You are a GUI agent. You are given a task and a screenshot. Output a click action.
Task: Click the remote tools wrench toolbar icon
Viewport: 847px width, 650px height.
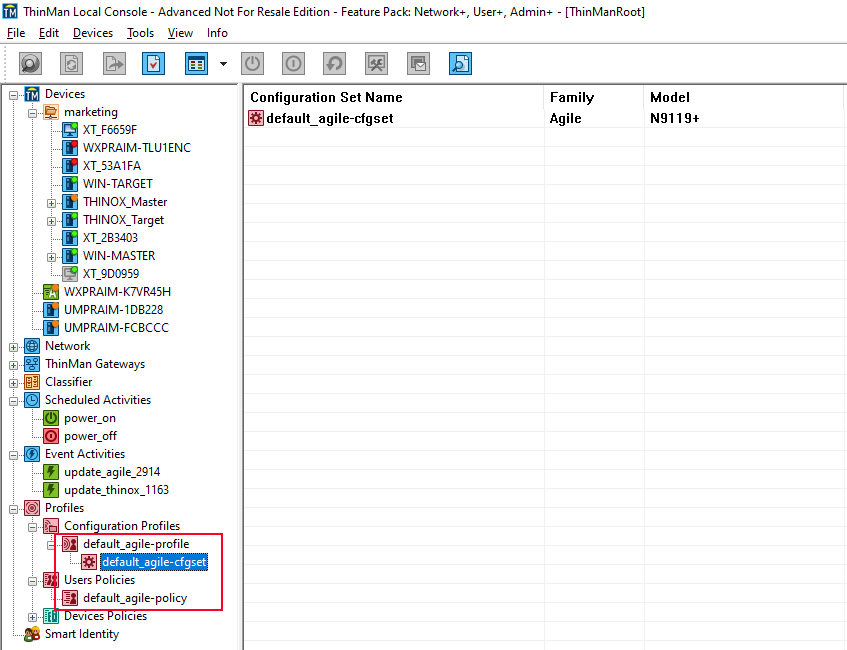377,64
